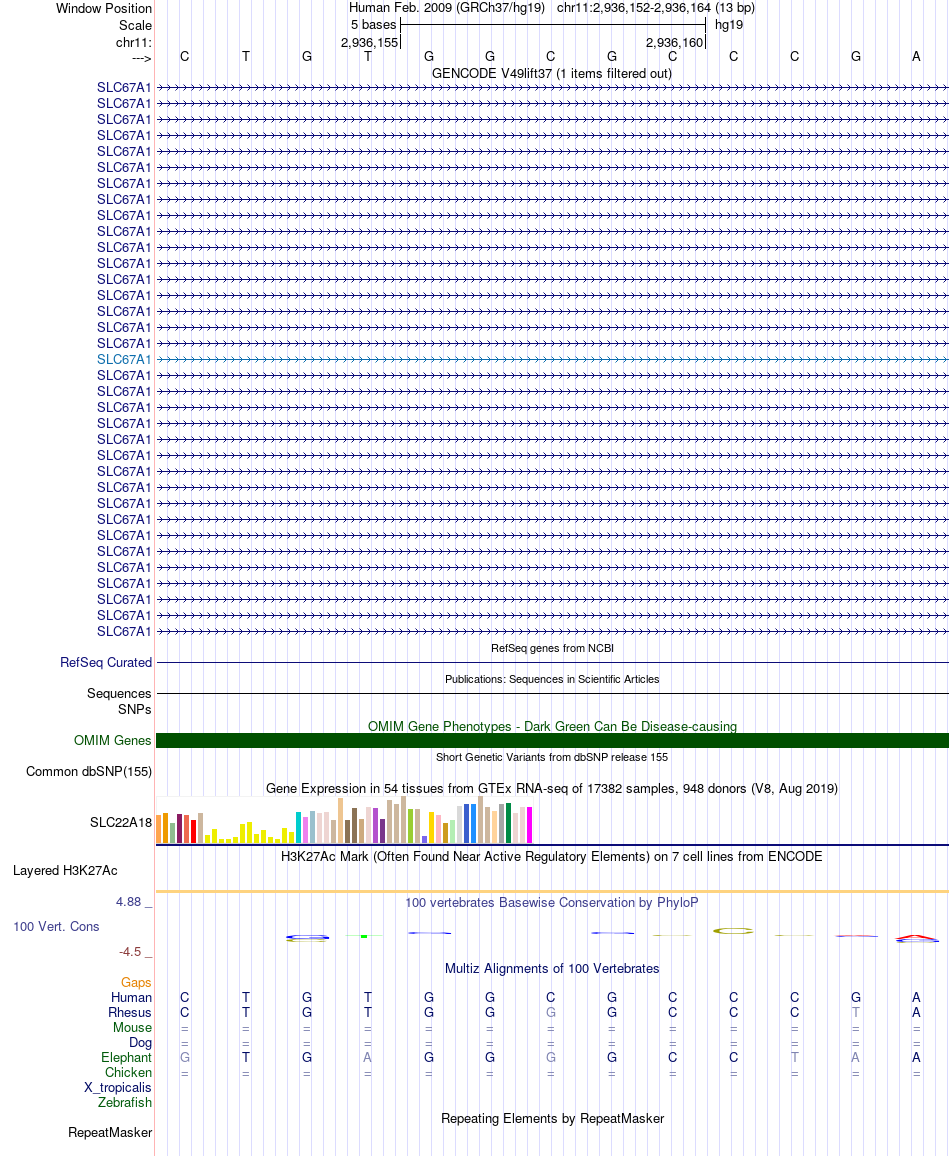Viewport: 950px width, 1156px height.
Task: Click the 4.88 PhyloP upper scale value
Action: pos(128,902)
